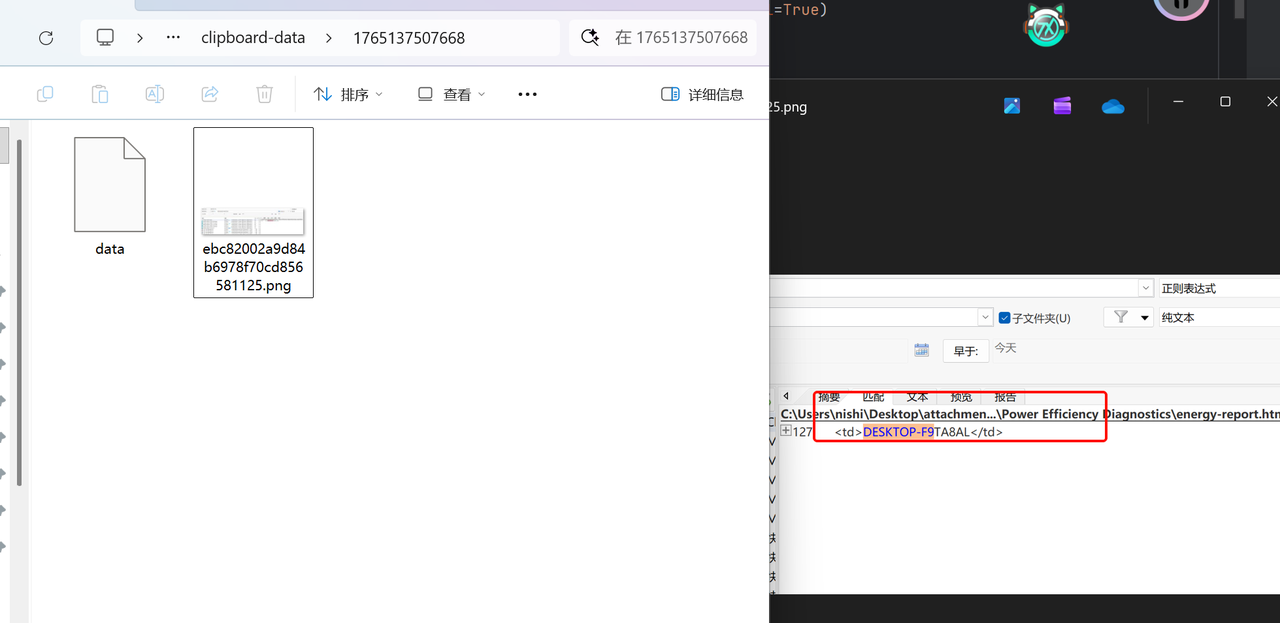Click the OneDrive cloud icon

[x=1113, y=106]
